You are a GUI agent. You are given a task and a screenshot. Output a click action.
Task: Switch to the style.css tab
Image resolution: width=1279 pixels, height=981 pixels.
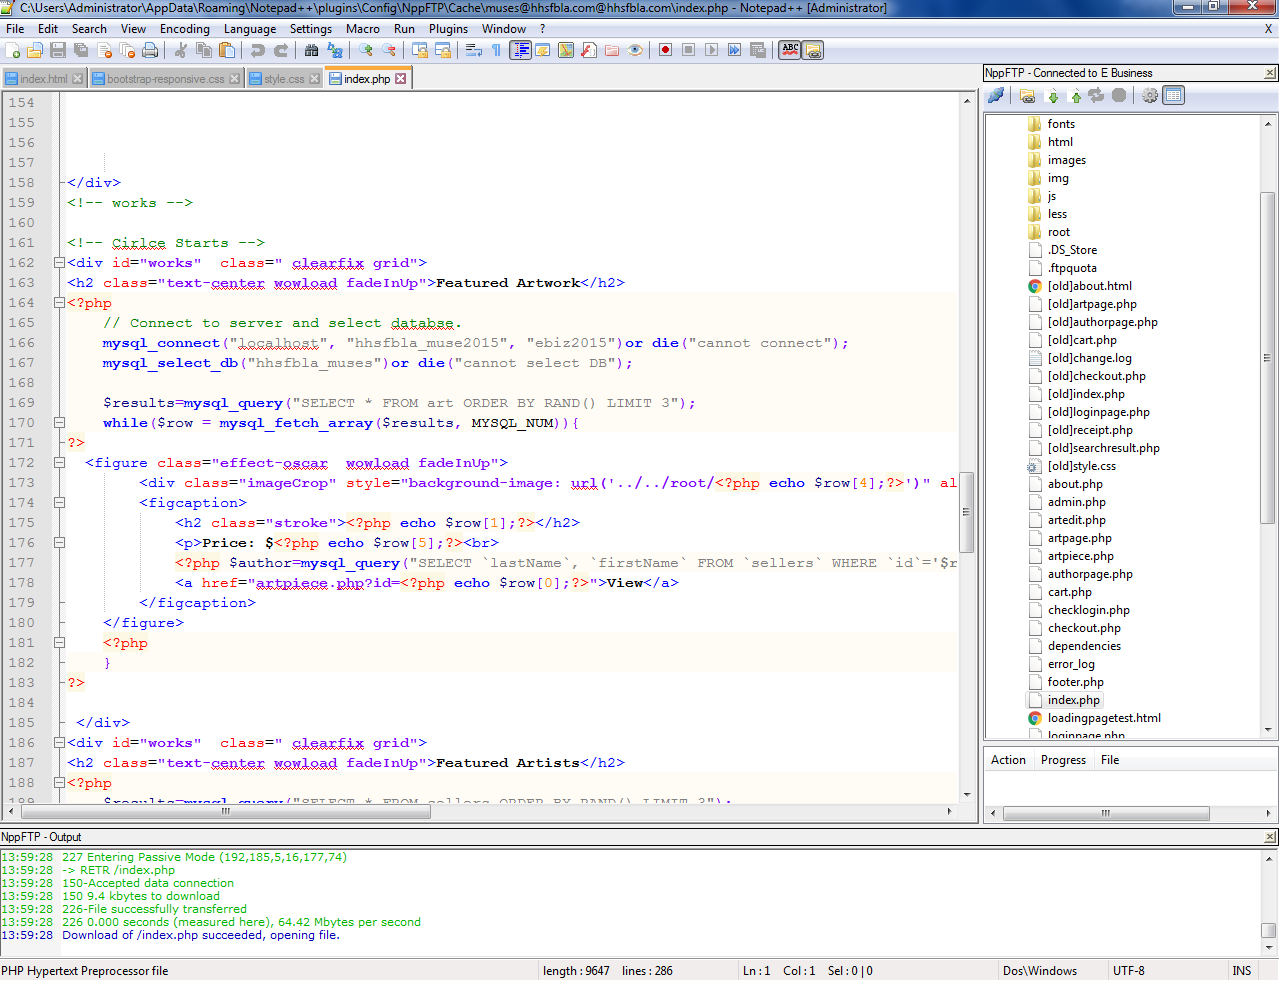284,79
